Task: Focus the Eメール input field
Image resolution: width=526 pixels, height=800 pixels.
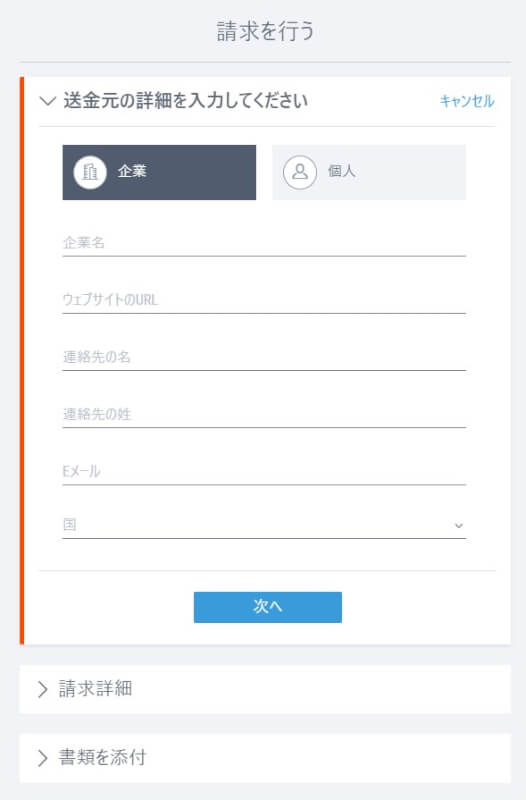Action: (264, 471)
